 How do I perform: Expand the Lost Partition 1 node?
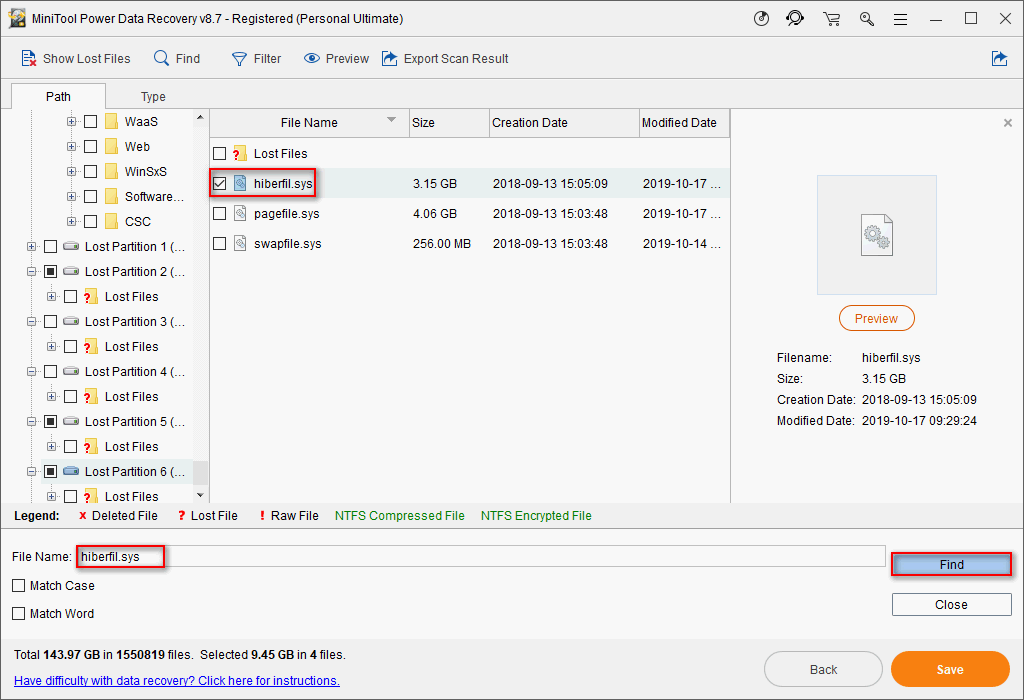(31, 246)
